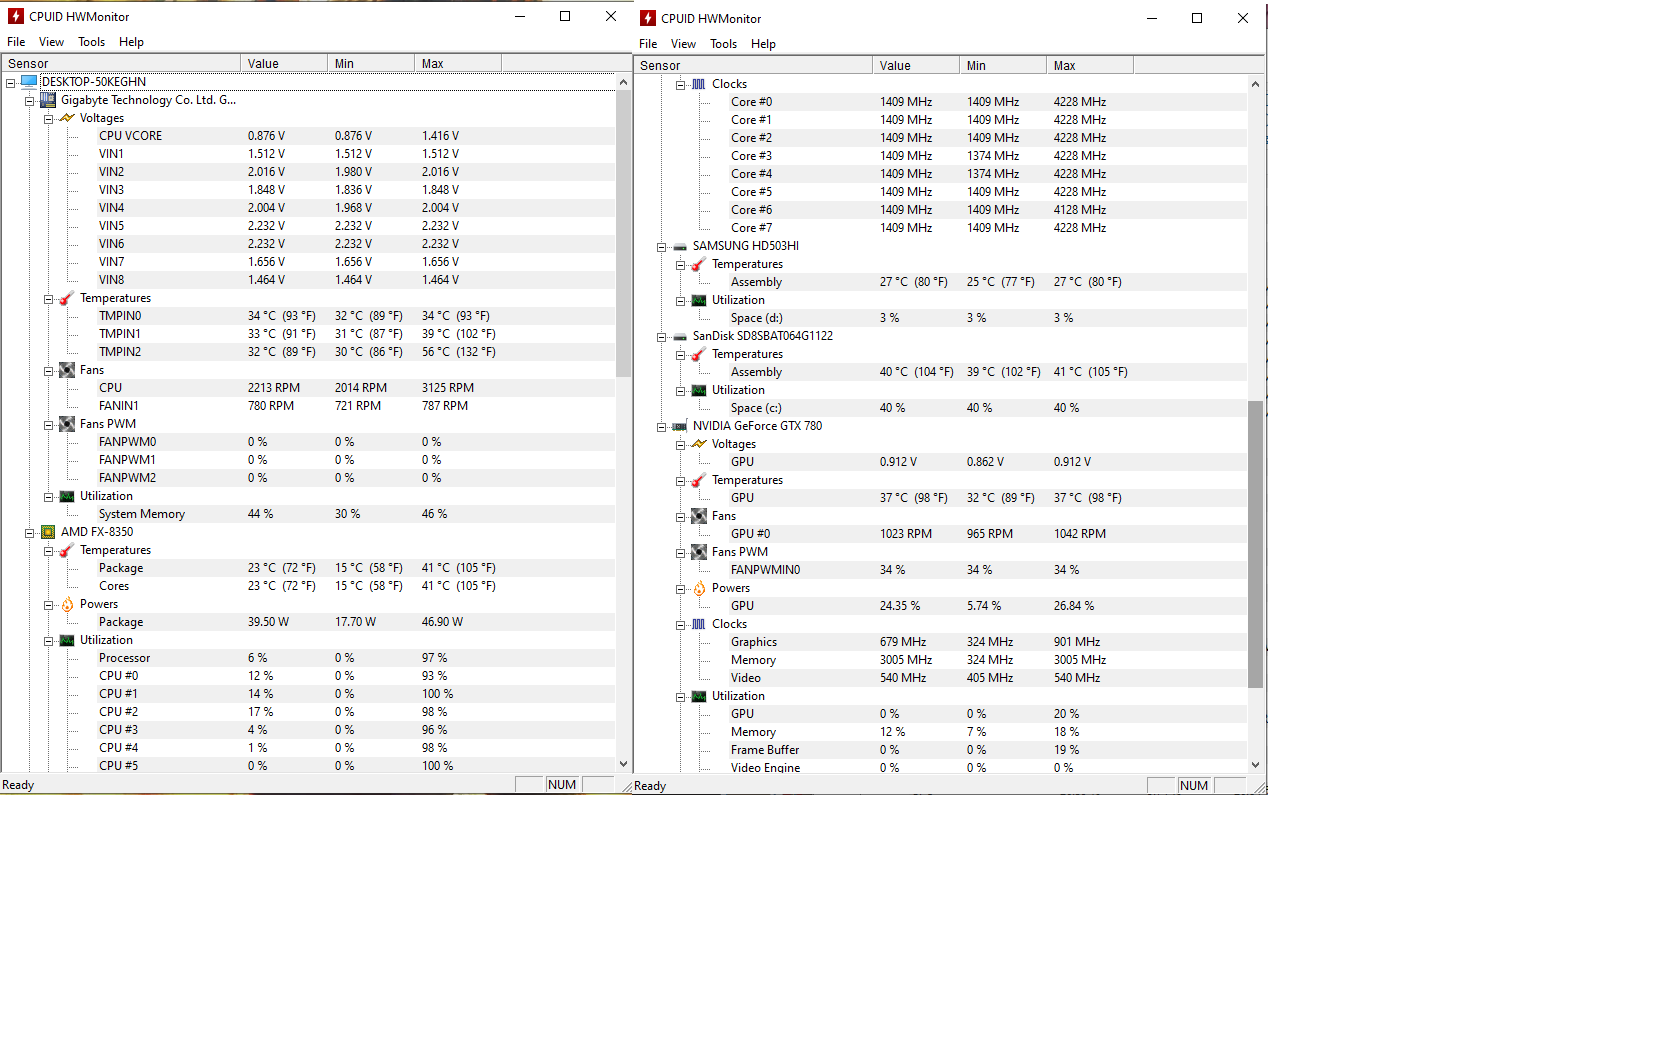Screen dimensions: 1680x1050
Task: Click the Temperatures thermometer icon under Gigabyte
Action: pos(67,298)
